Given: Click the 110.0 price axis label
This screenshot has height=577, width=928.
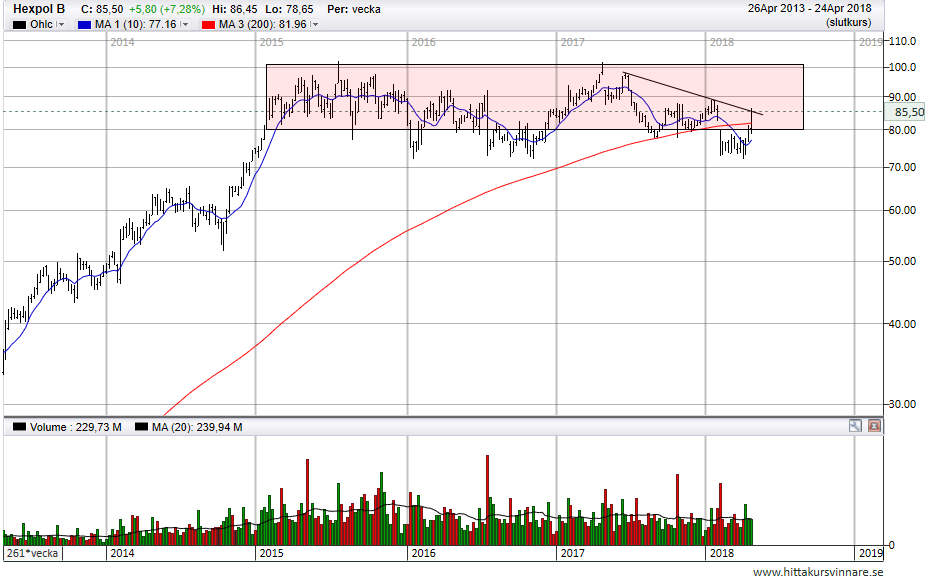Looking at the screenshot, I should pos(903,41).
